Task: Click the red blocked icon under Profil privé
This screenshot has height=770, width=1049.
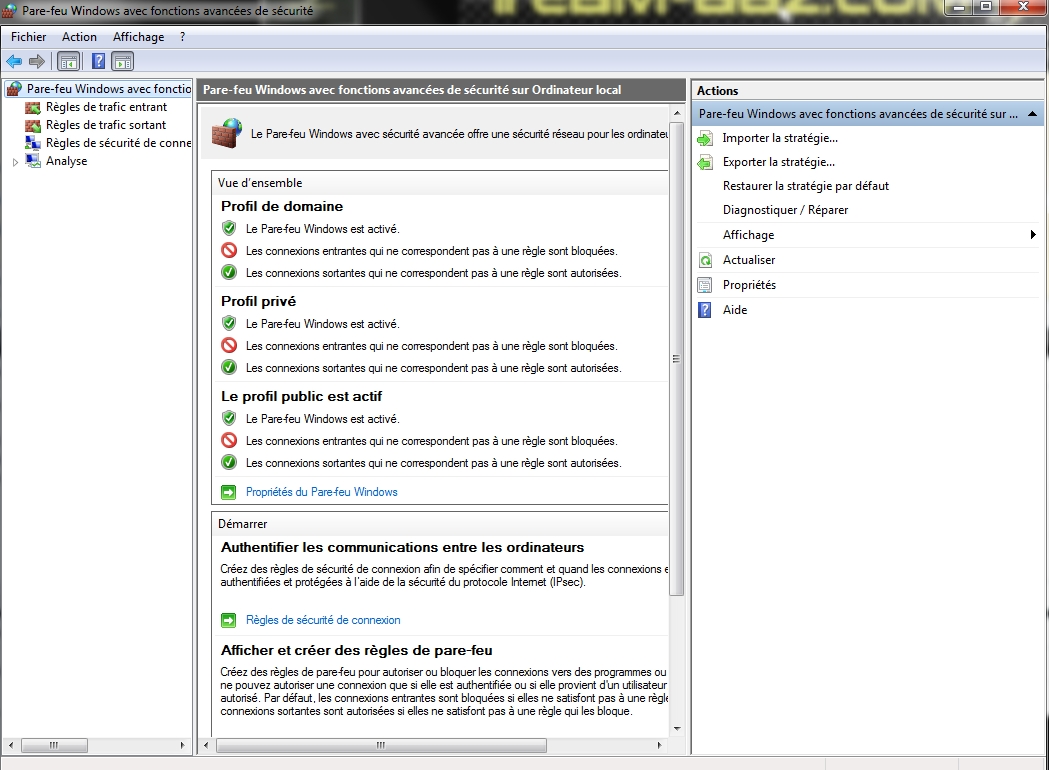Action: coord(229,345)
